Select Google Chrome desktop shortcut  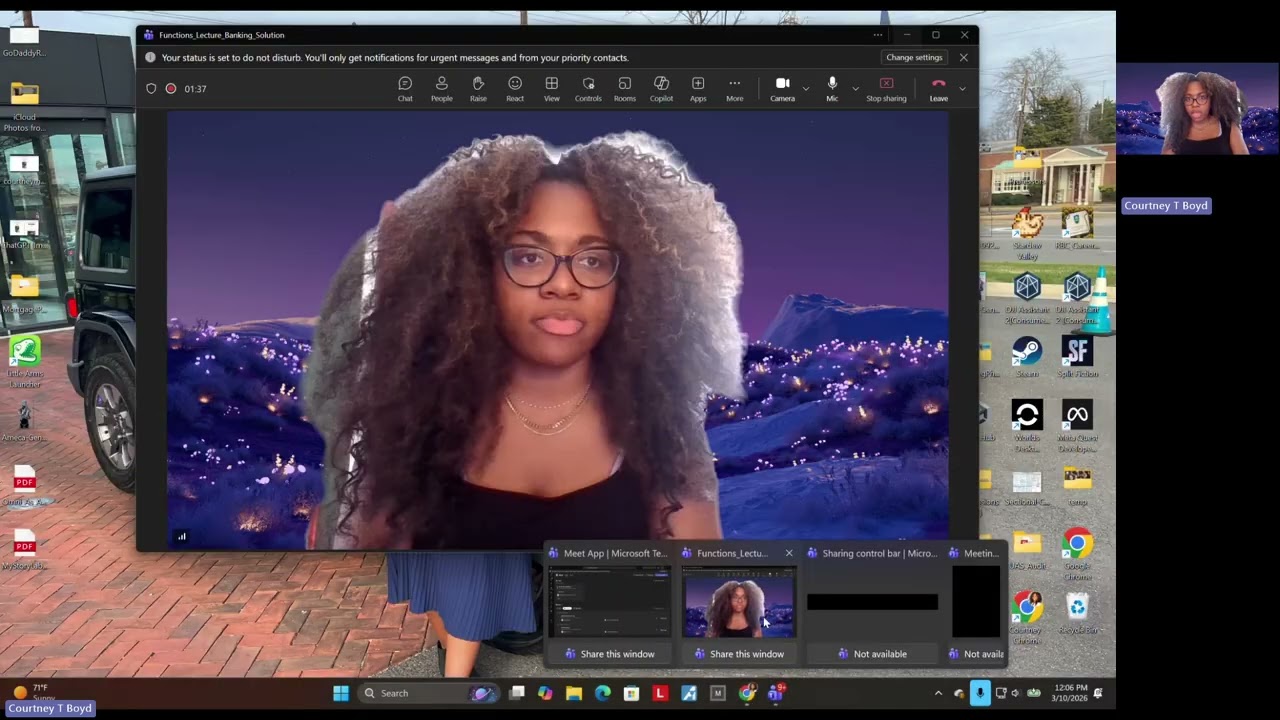[1077, 555]
